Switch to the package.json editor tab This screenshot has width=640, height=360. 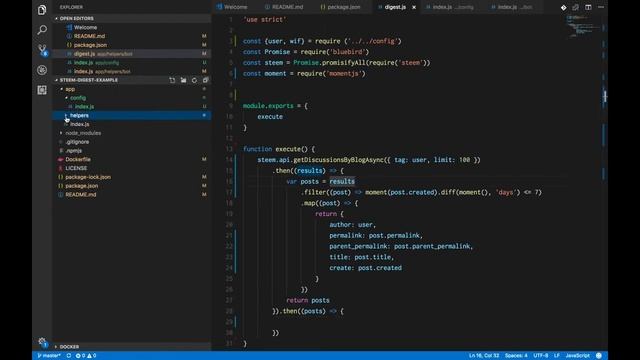tap(341, 7)
